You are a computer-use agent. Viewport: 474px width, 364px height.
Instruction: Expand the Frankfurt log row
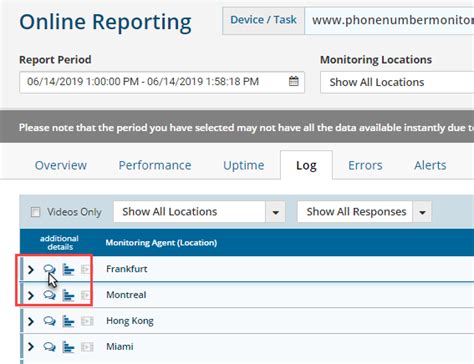(x=31, y=269)
